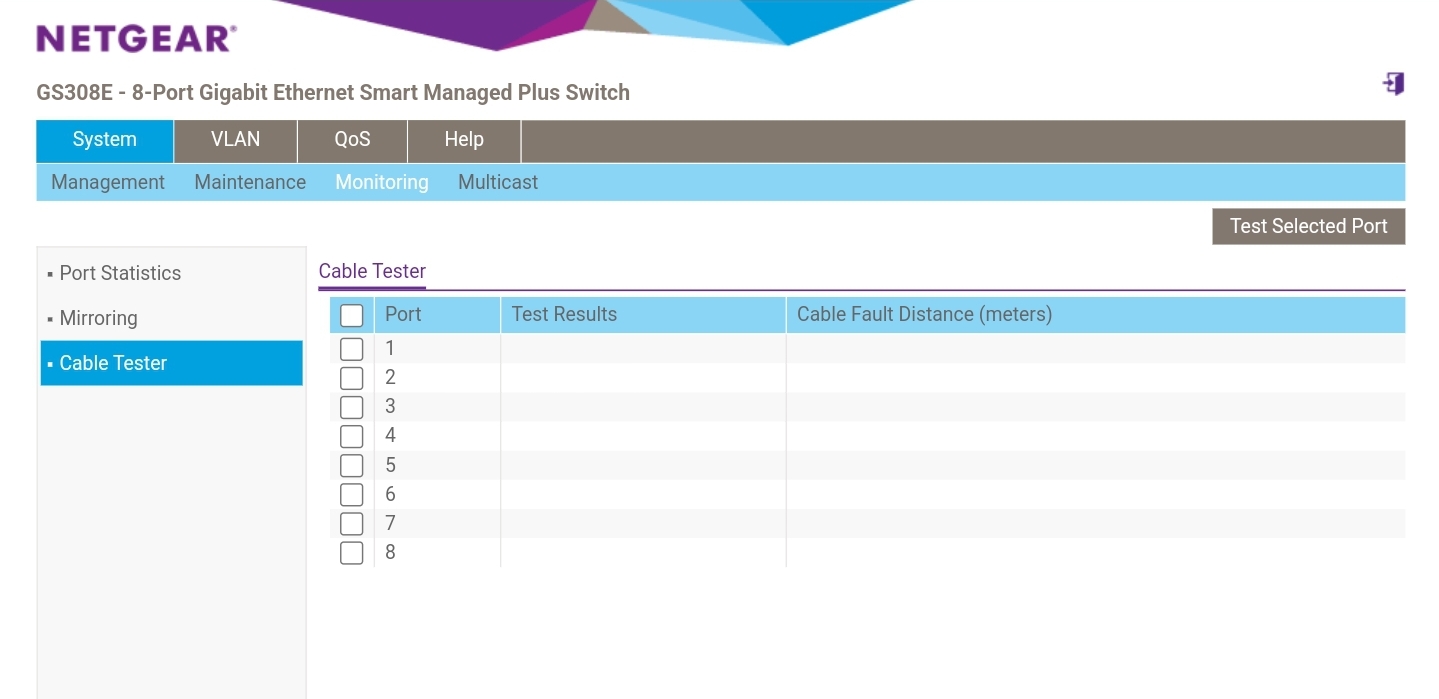Click the NETGEAR logo
This screenshot has width=1439, height=699.
coord(136,39)
